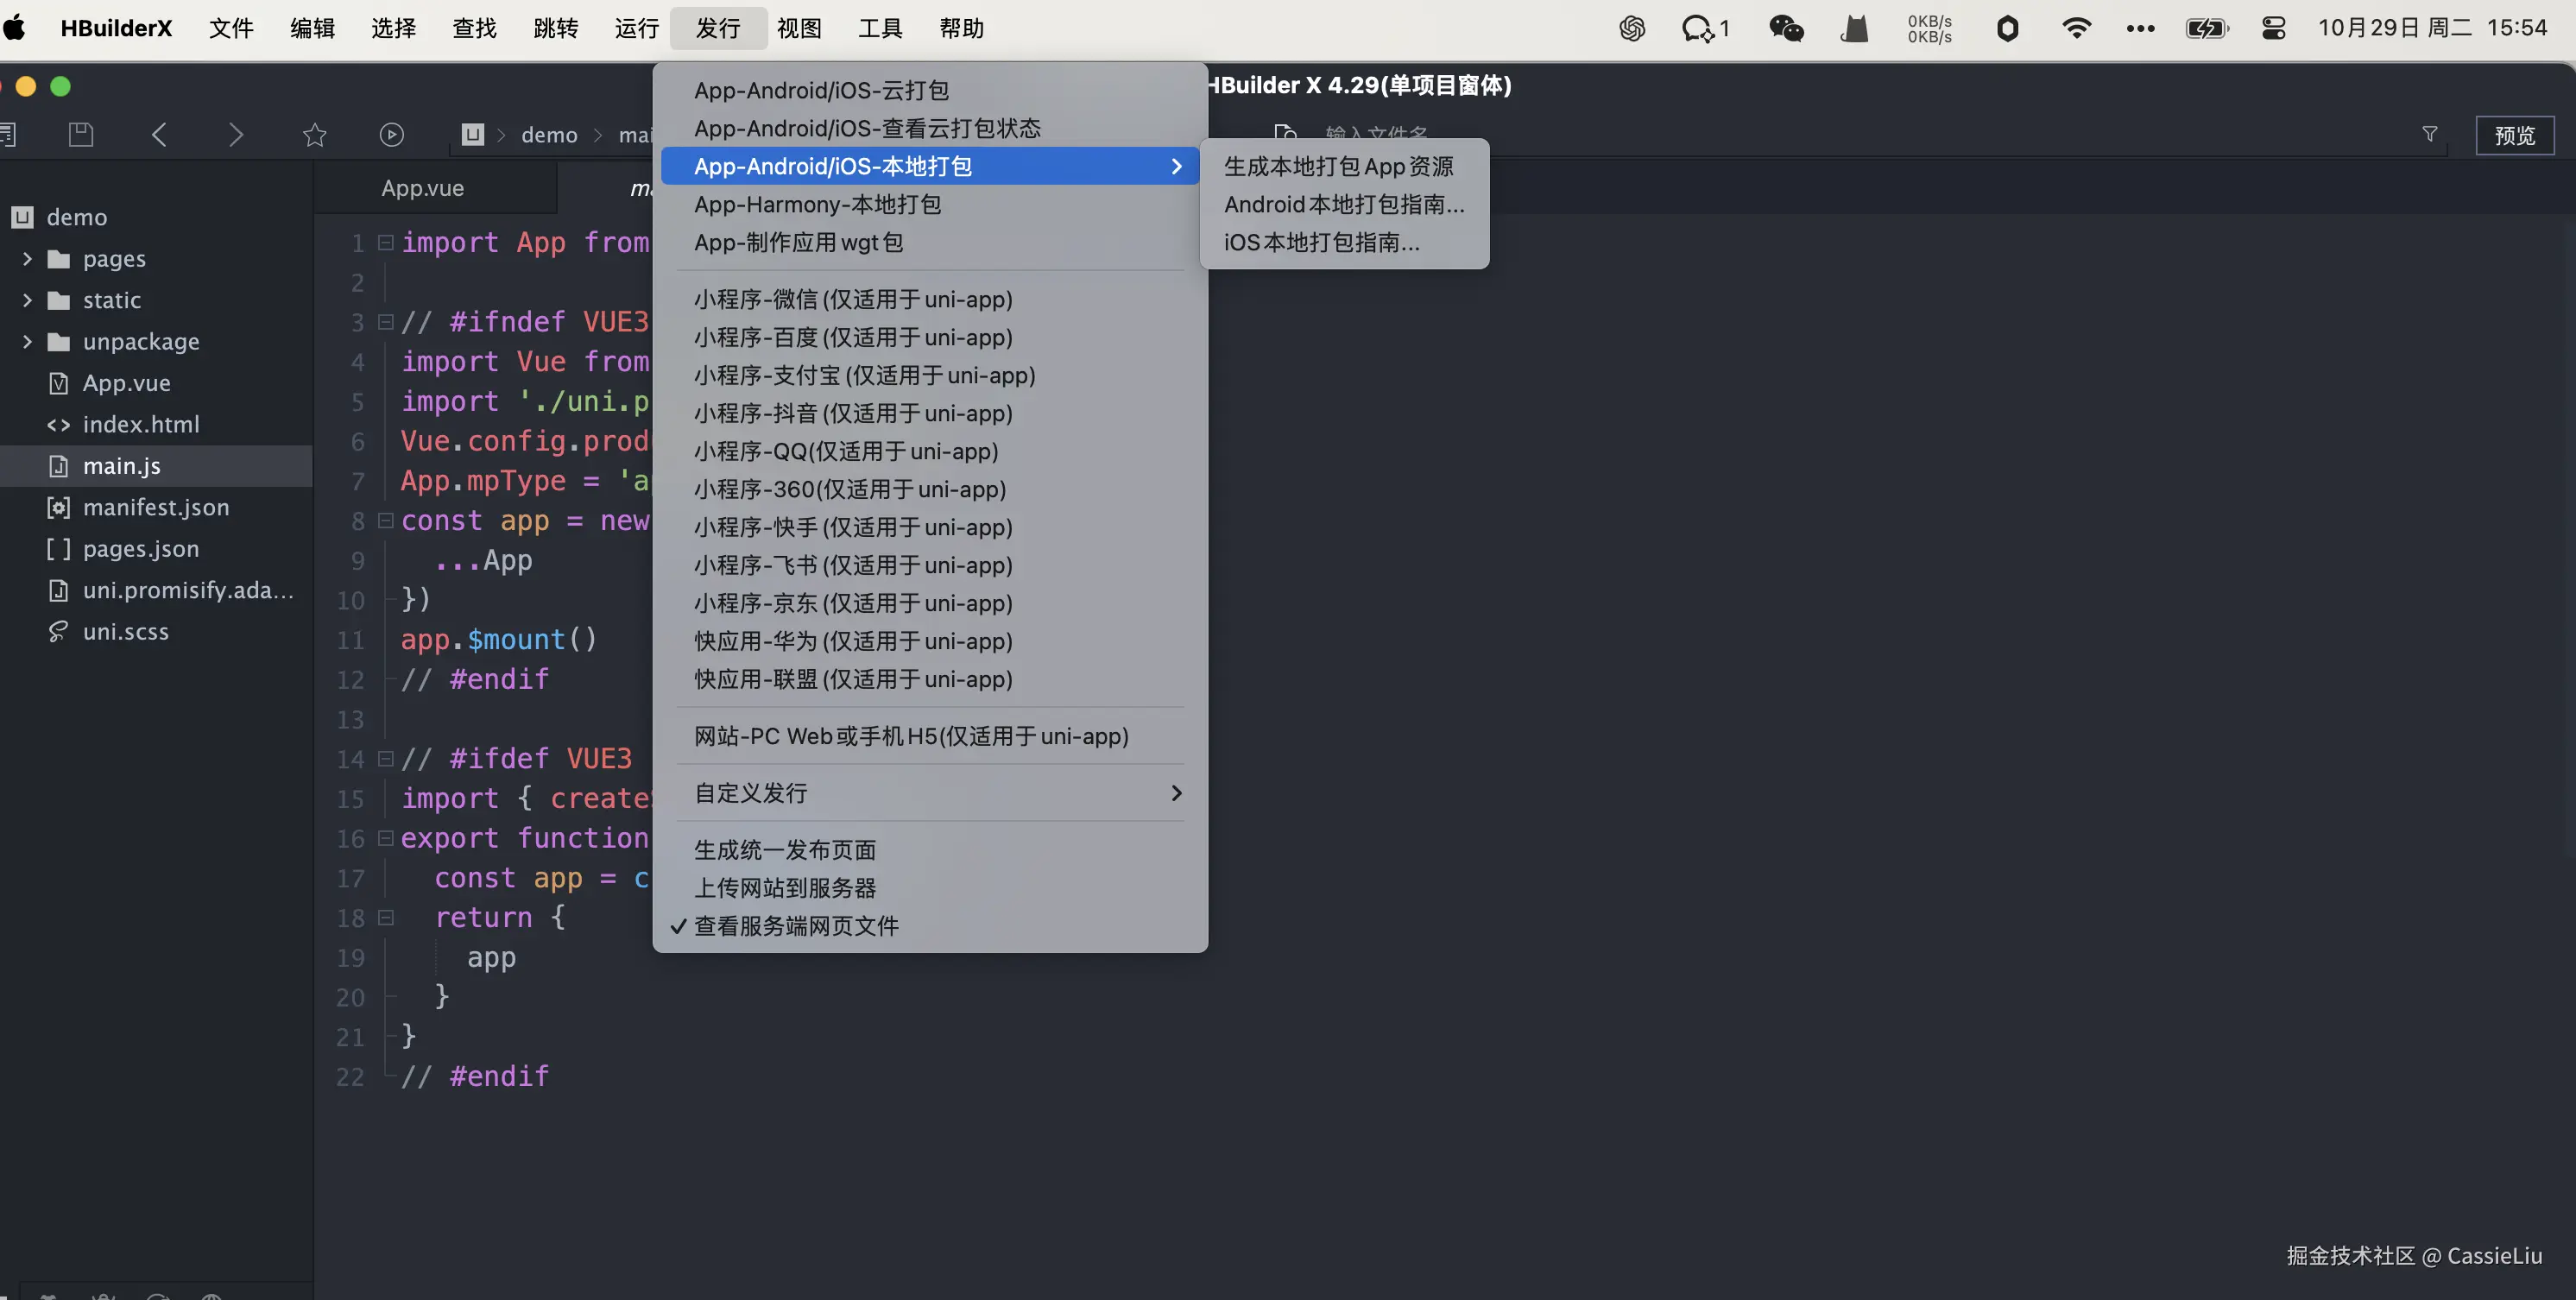Switch to the App.vue editor tab
This screenshot has width=2576, height=1300.
click(422, 188)
